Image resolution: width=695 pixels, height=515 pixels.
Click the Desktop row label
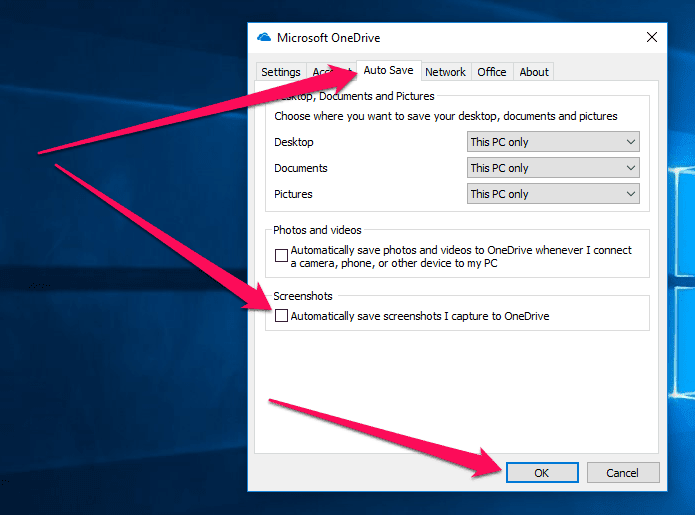click(293, 142)
